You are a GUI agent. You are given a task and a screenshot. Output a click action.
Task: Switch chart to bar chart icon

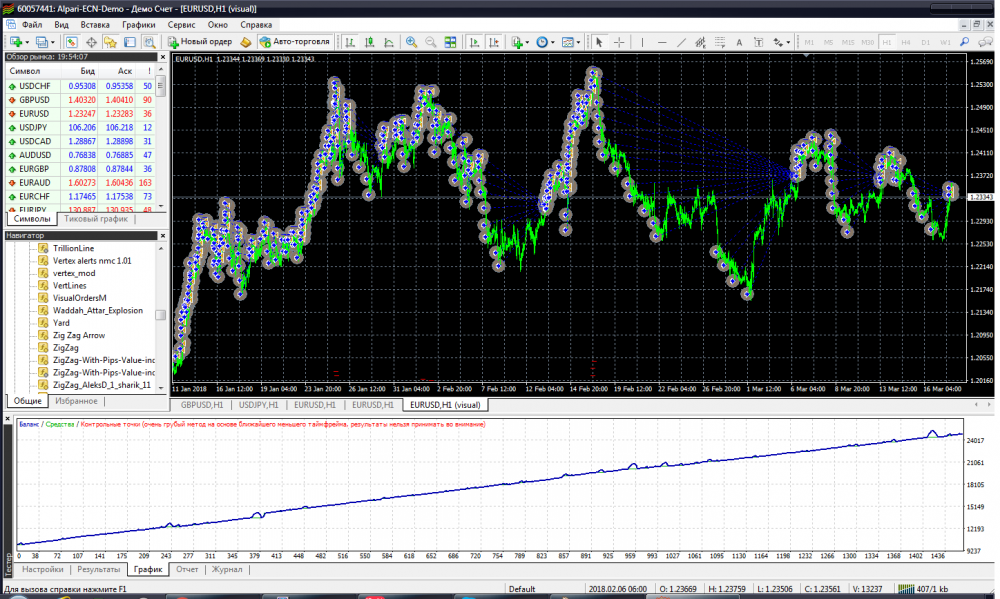[349, 42]
